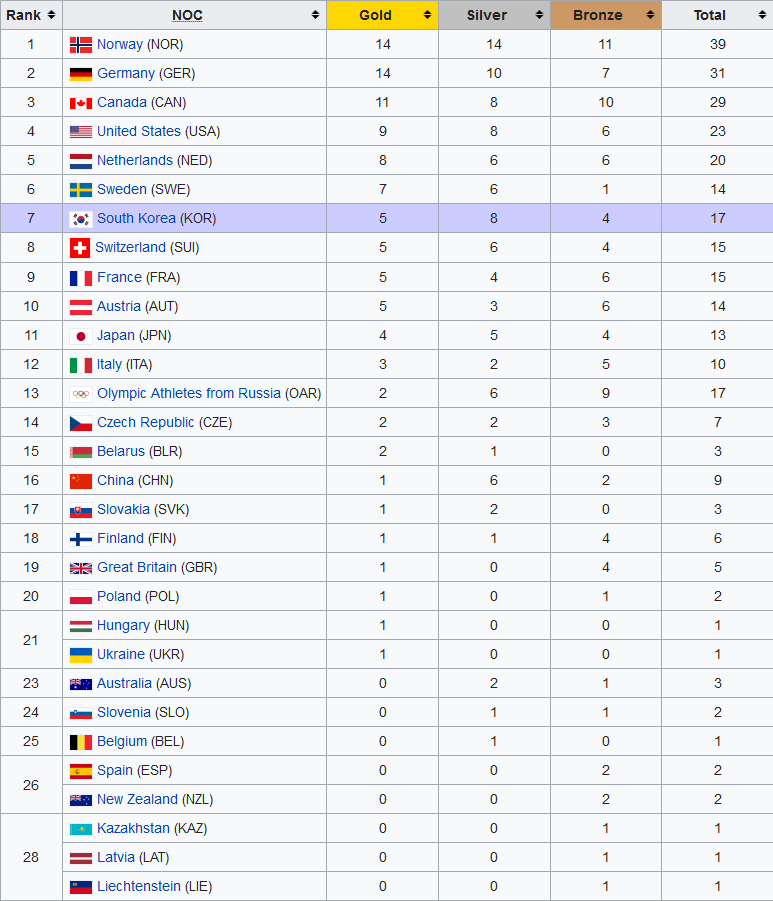The image size is (773, 901).
Task: Click the Rank column header text
Action: (x=24, y=15)
